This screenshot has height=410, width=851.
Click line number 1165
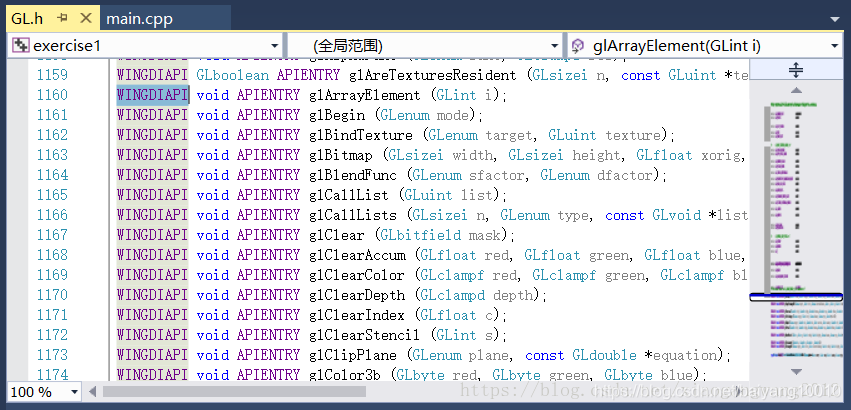tap(52, 195)
